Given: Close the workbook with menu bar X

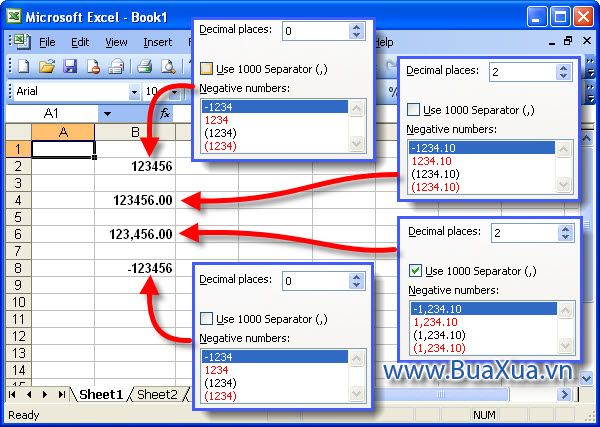Looking at the screenshot, I should coord(587,41).
